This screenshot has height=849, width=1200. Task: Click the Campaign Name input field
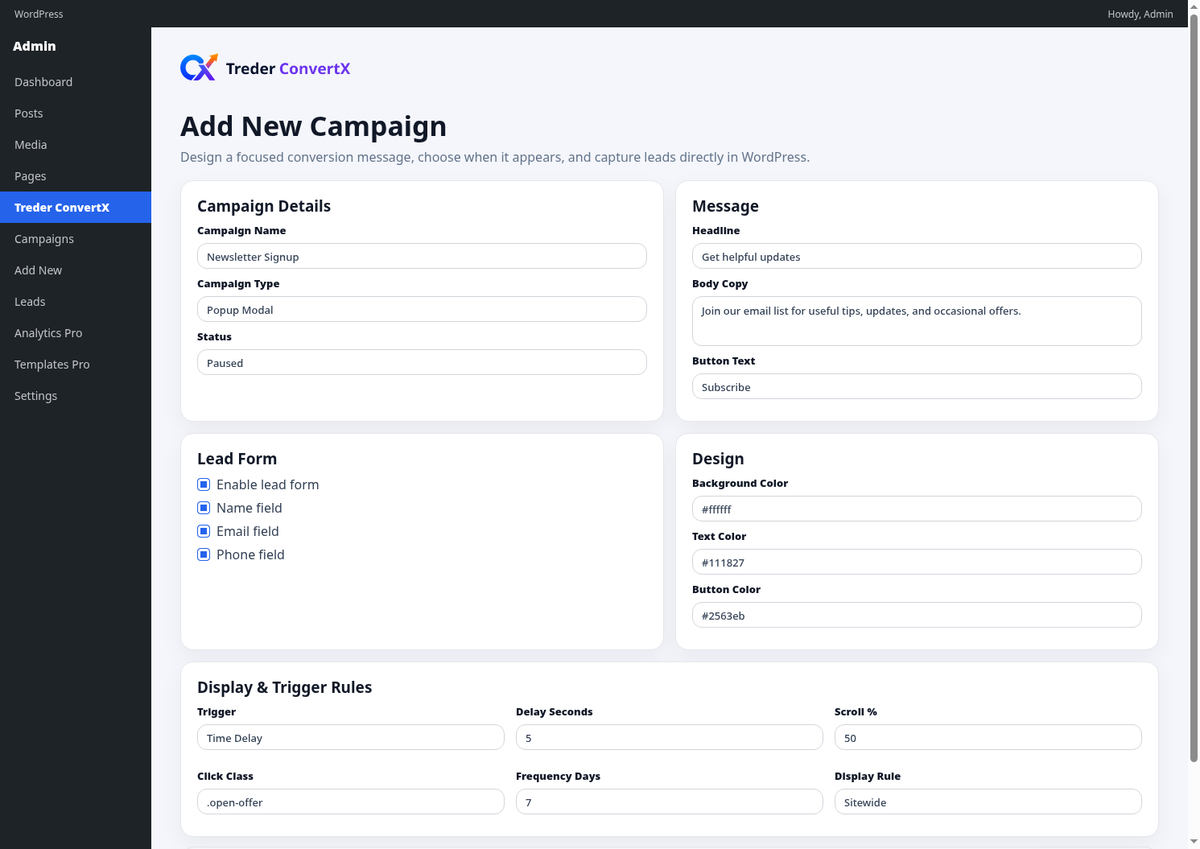click(x=422, y=256)
